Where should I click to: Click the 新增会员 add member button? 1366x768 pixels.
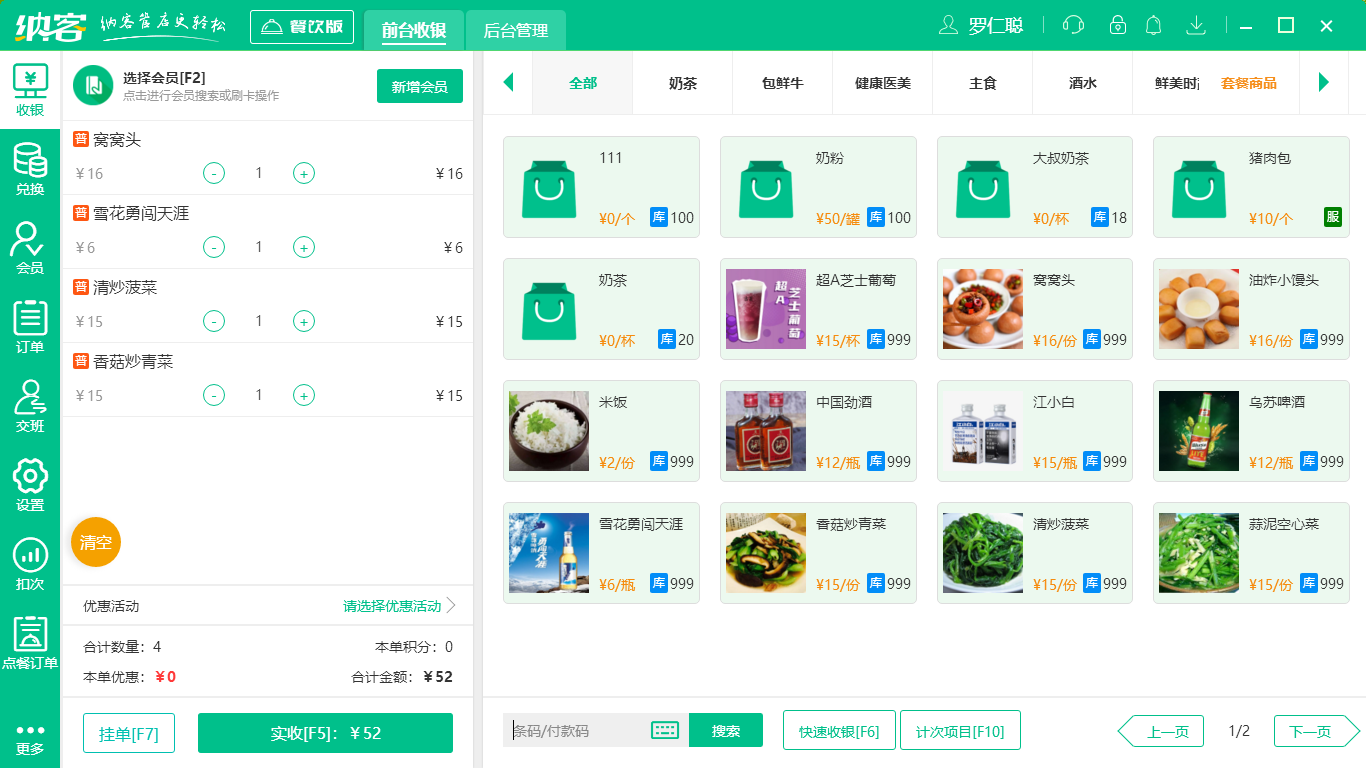pyautogui.click(x=419, y=87)
